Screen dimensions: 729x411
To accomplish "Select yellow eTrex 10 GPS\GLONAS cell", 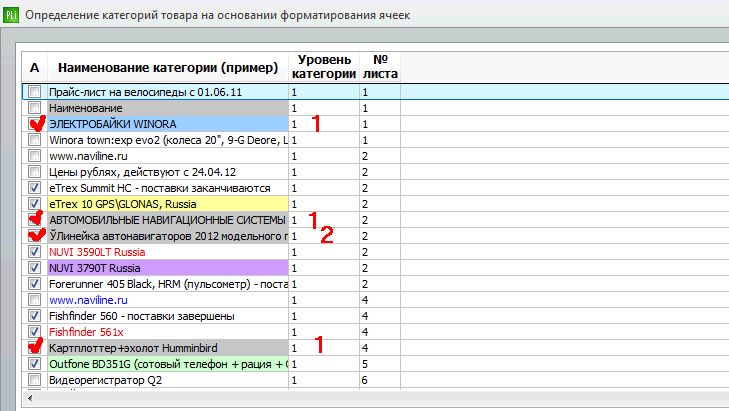I will click(x=168, y=204).
